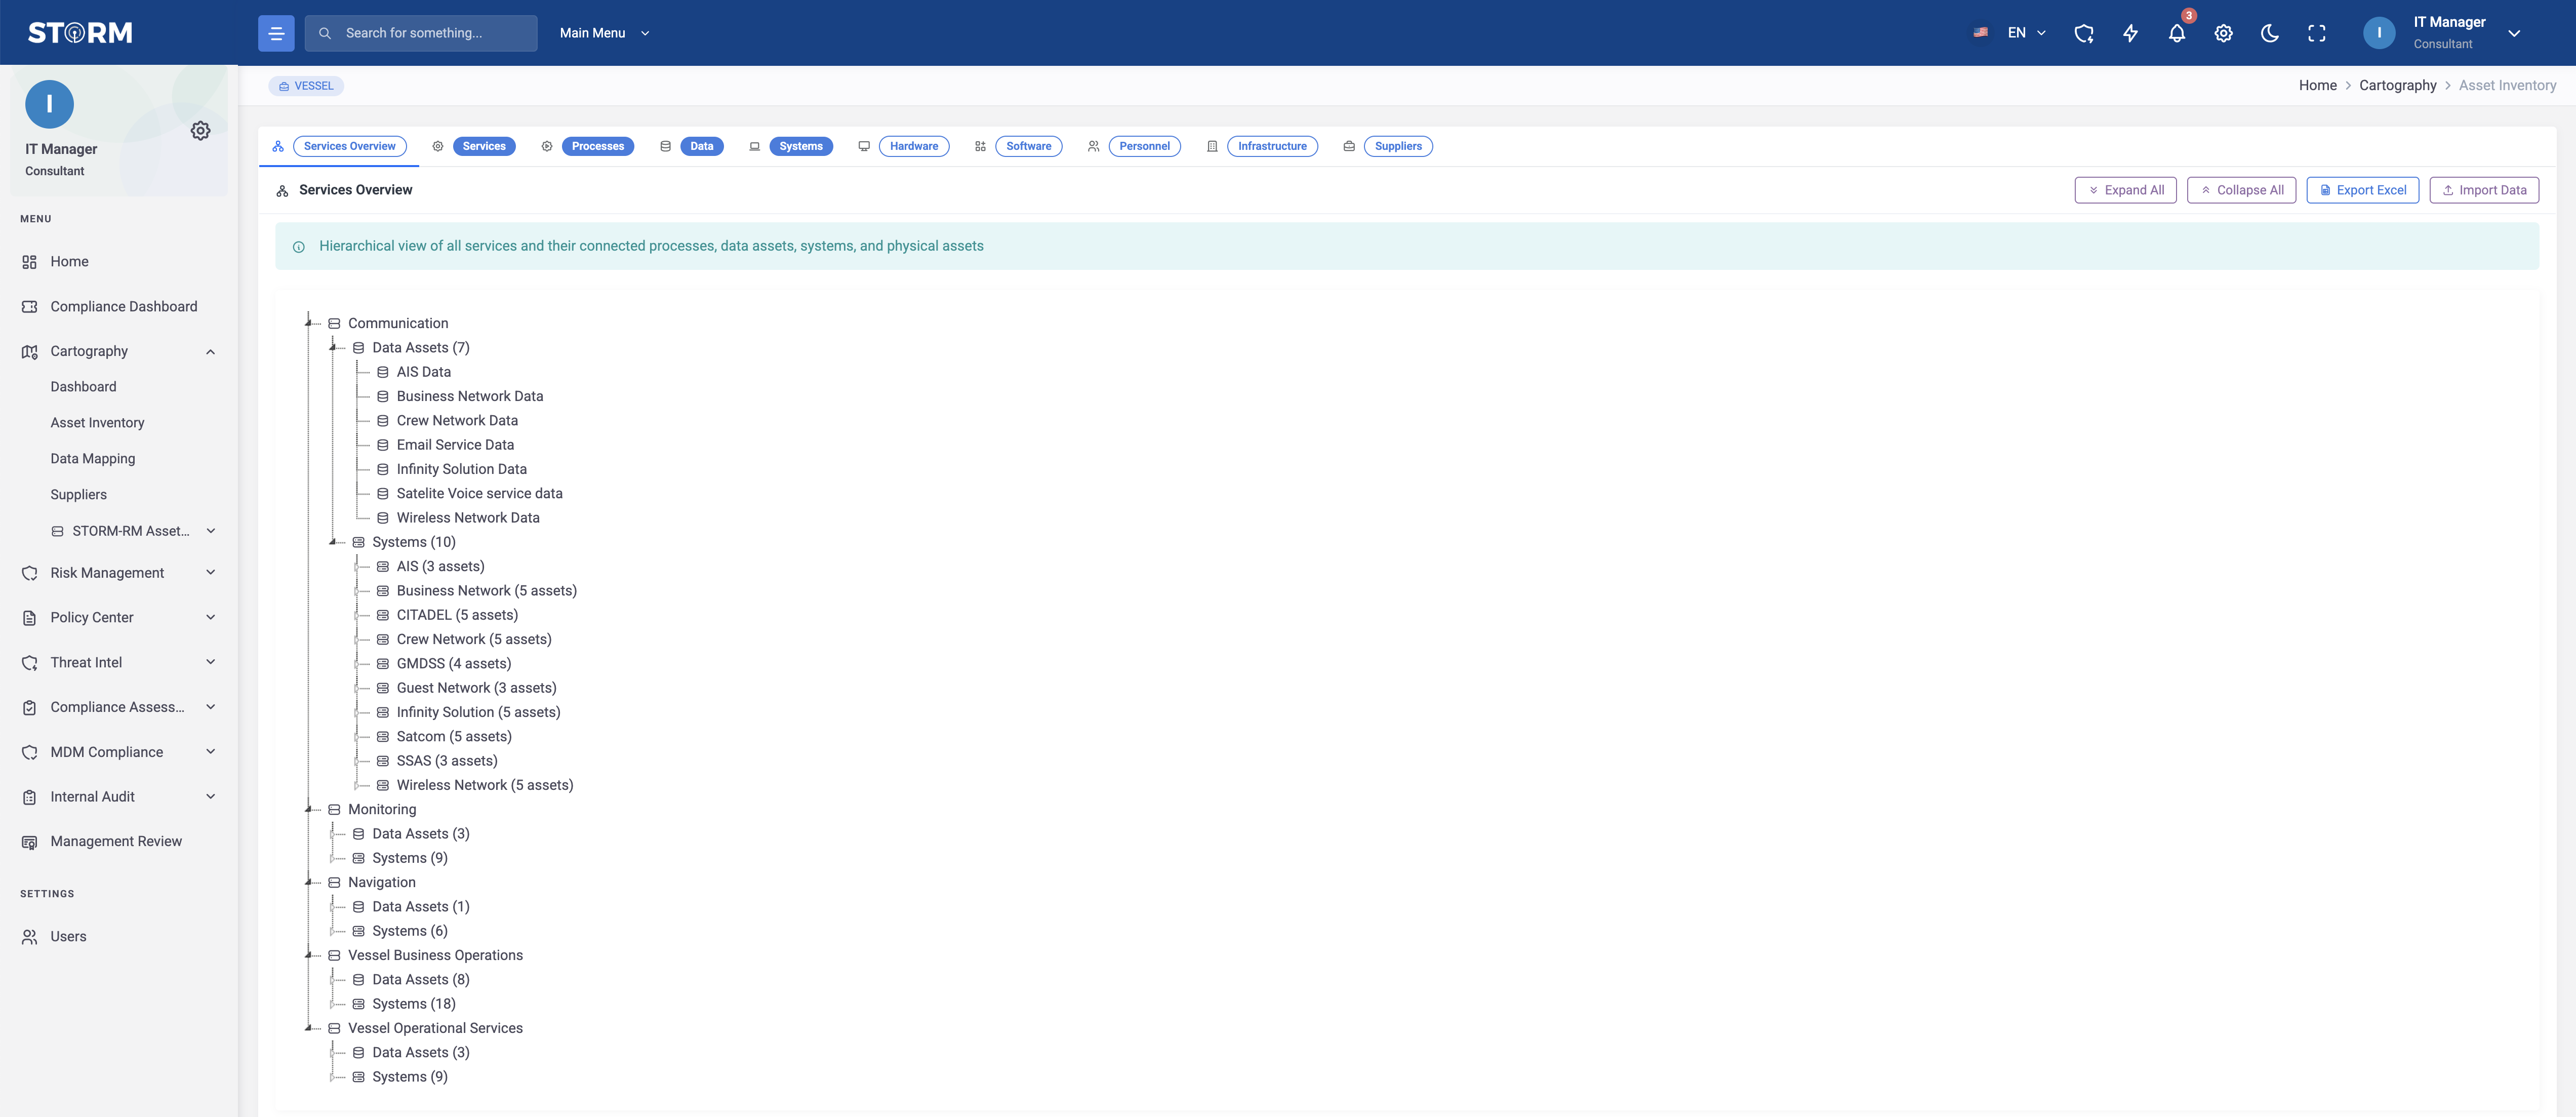
Task: Open the Main Menu dropdown
Action: [604, 33]
